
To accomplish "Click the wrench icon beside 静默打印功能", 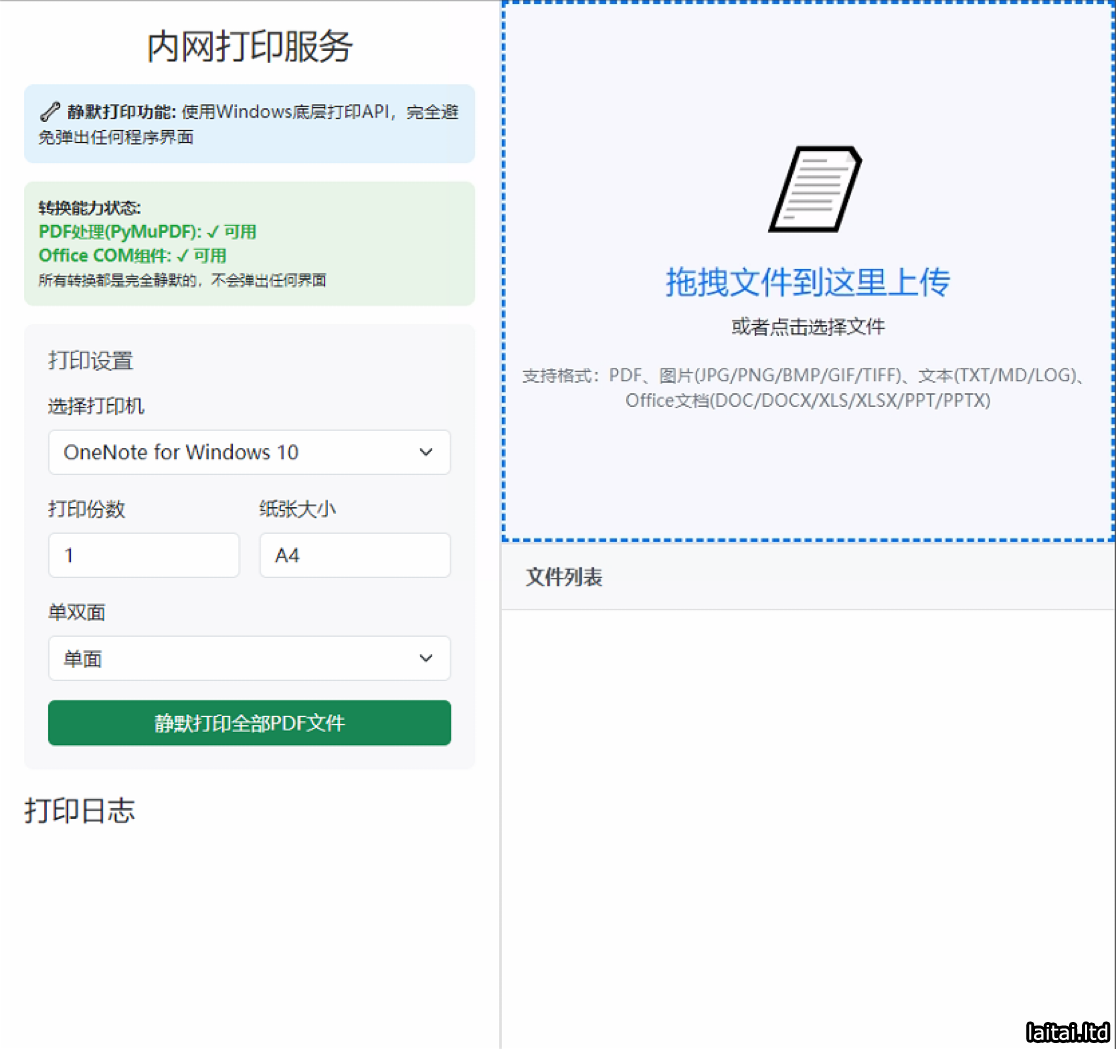I will tap(49, 112).
